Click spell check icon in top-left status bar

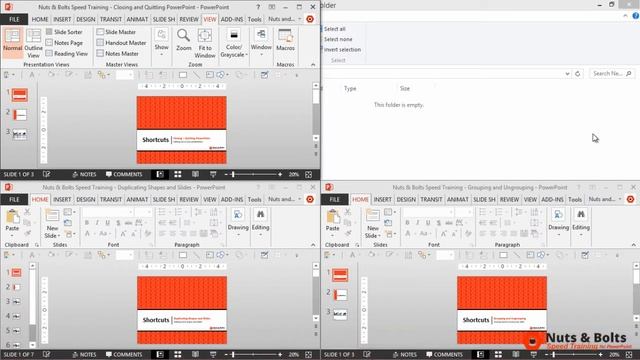click(x=47, y=174)
